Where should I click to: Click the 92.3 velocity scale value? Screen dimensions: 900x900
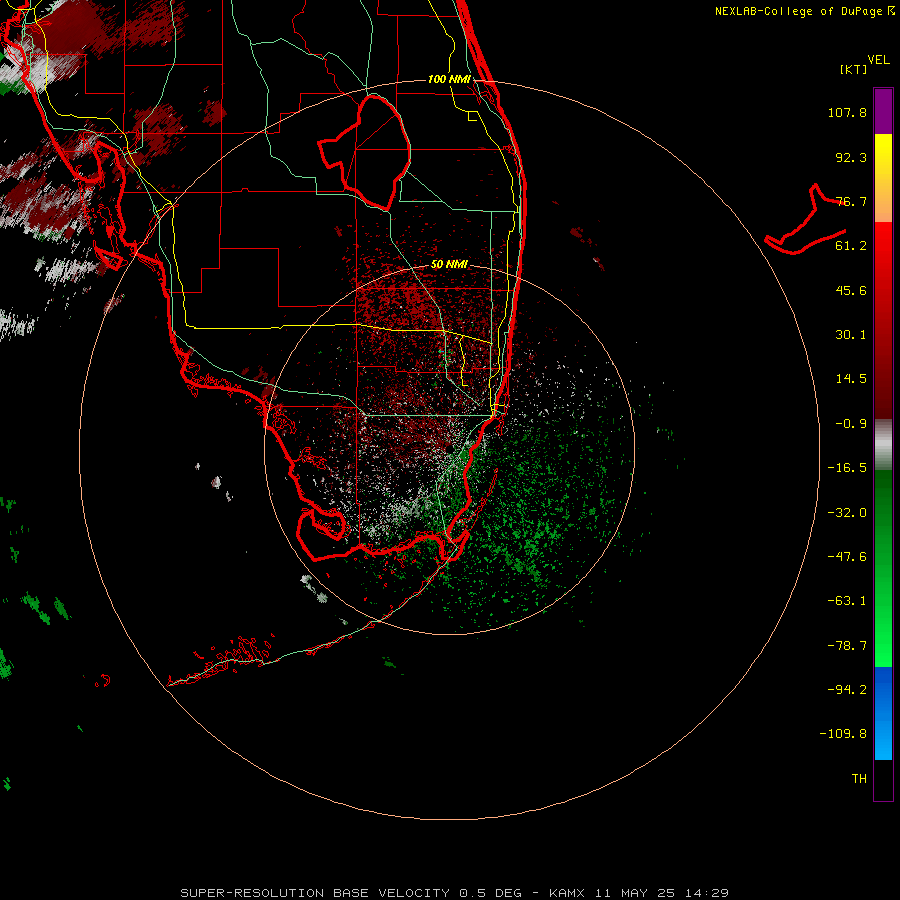851,157
